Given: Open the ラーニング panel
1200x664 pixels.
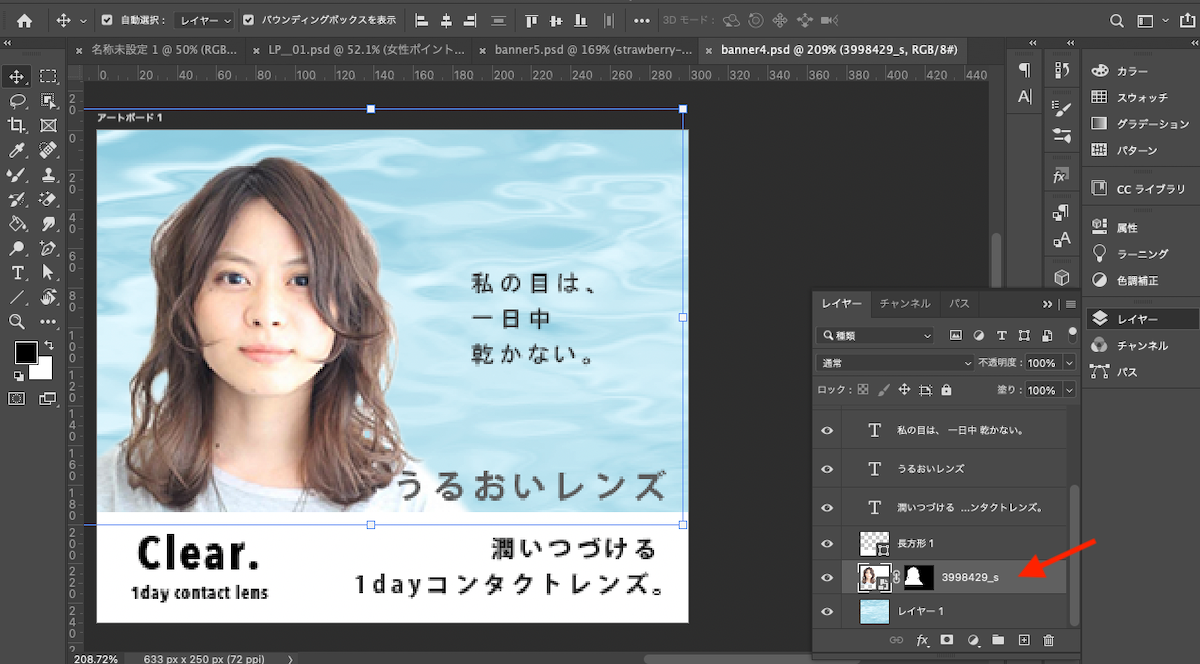Looking at the screenshot, I should pos(1142,254).
